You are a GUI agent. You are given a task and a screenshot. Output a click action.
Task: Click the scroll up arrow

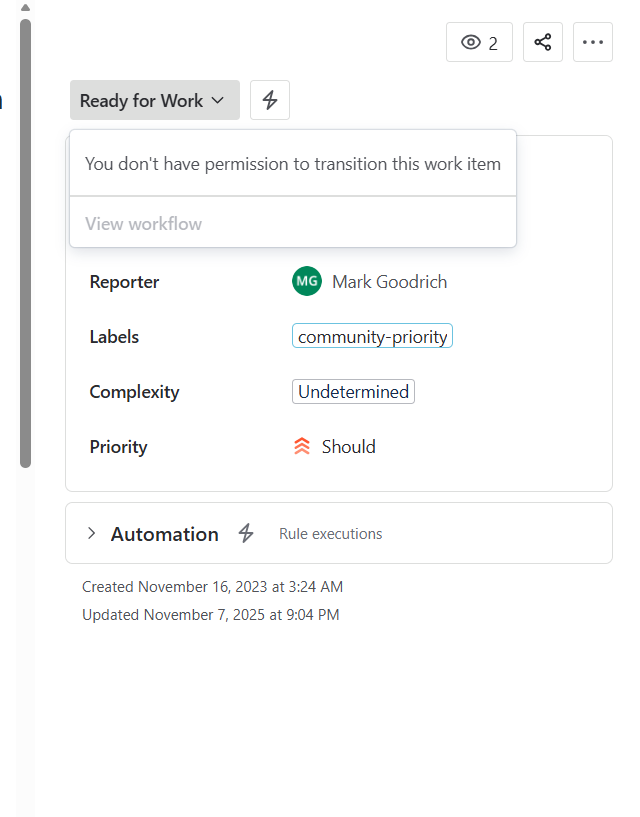(25, 7)
